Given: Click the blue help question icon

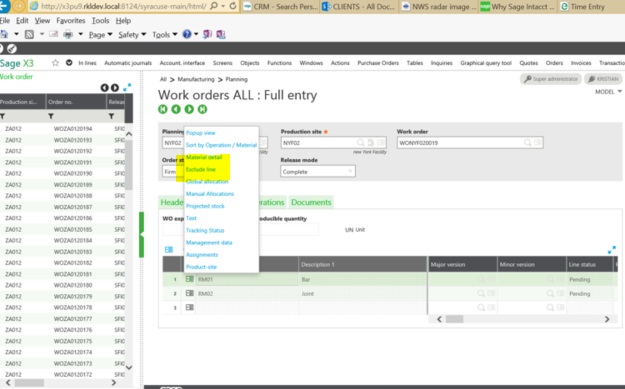Looking at the screenshot, I should point(187,34).
